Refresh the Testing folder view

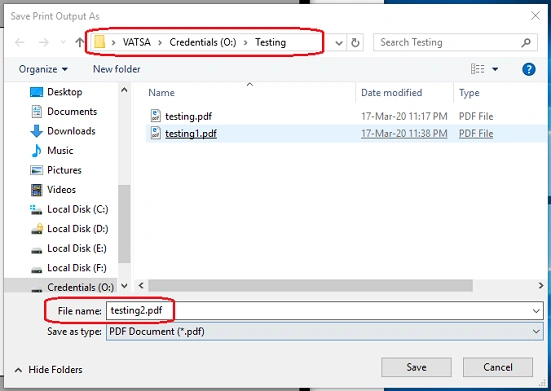tap(355, 43)
